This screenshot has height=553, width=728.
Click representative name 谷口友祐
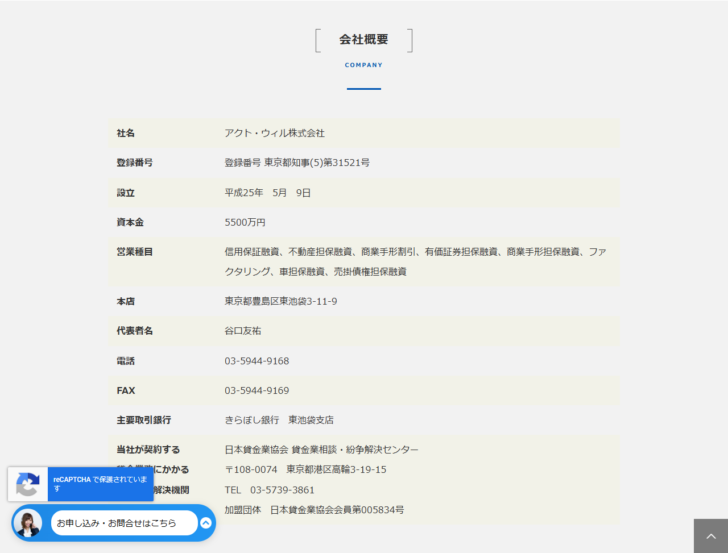coord(243,331)
